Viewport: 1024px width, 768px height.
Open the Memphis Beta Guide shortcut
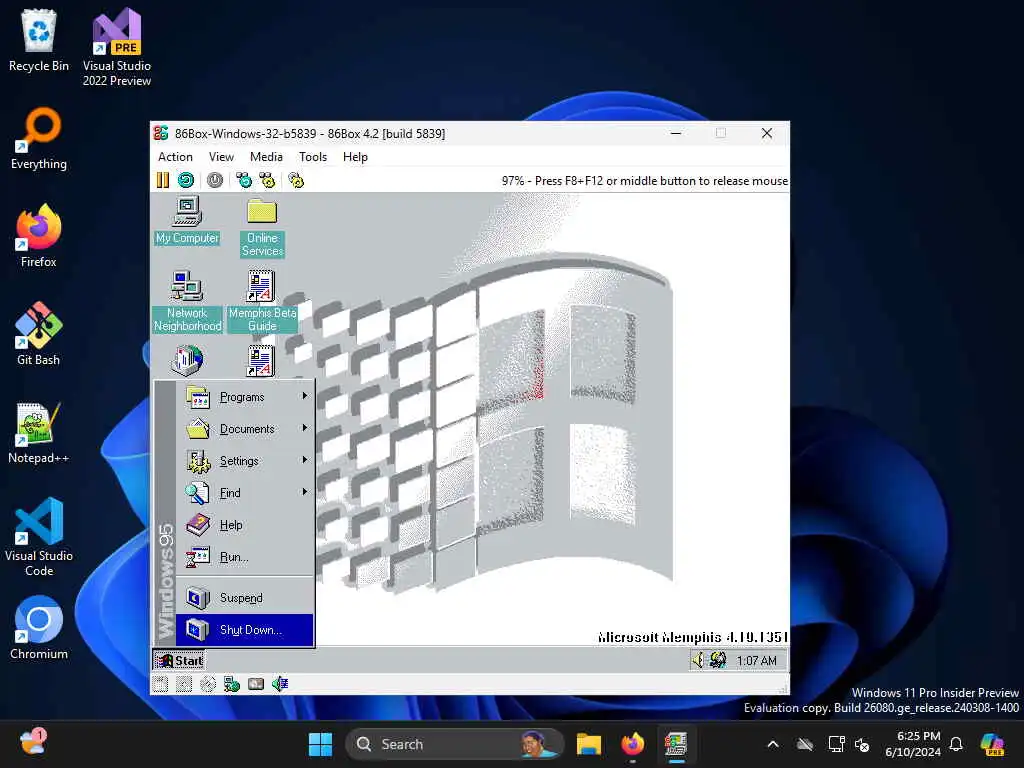(262, 300)
